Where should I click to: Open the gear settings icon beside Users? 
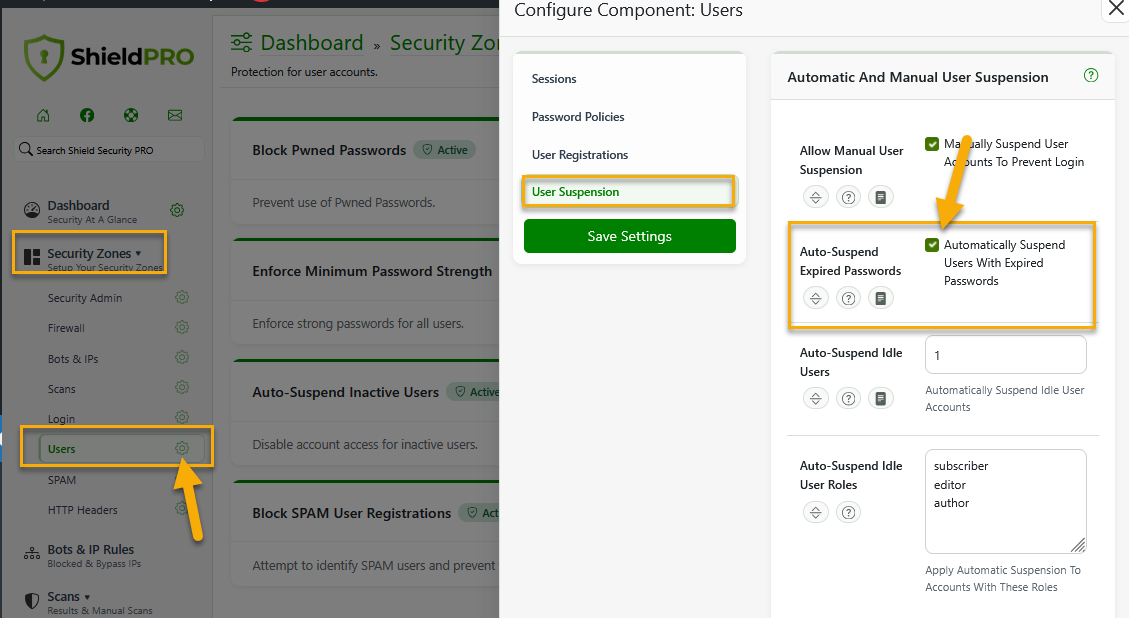182,449
